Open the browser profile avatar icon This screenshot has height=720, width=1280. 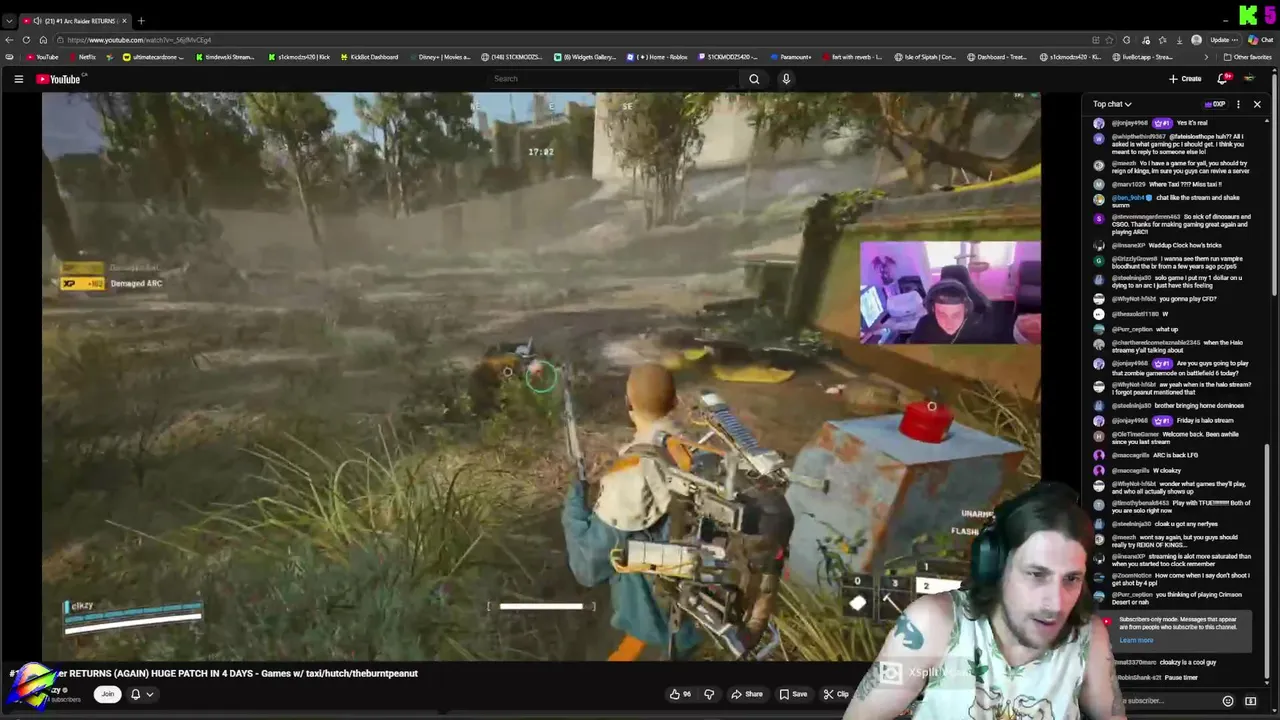[x=1196, y=40]
